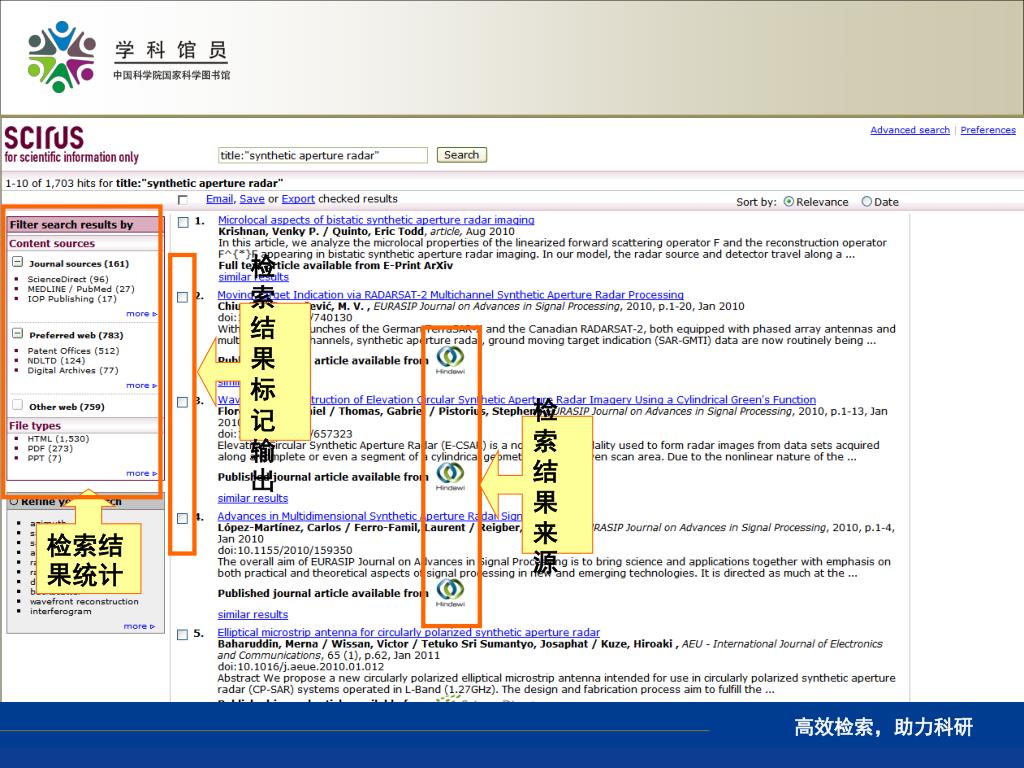Check the box for result 5
The width and height of the screenshot is (1024, 768).
pos(183,635)
